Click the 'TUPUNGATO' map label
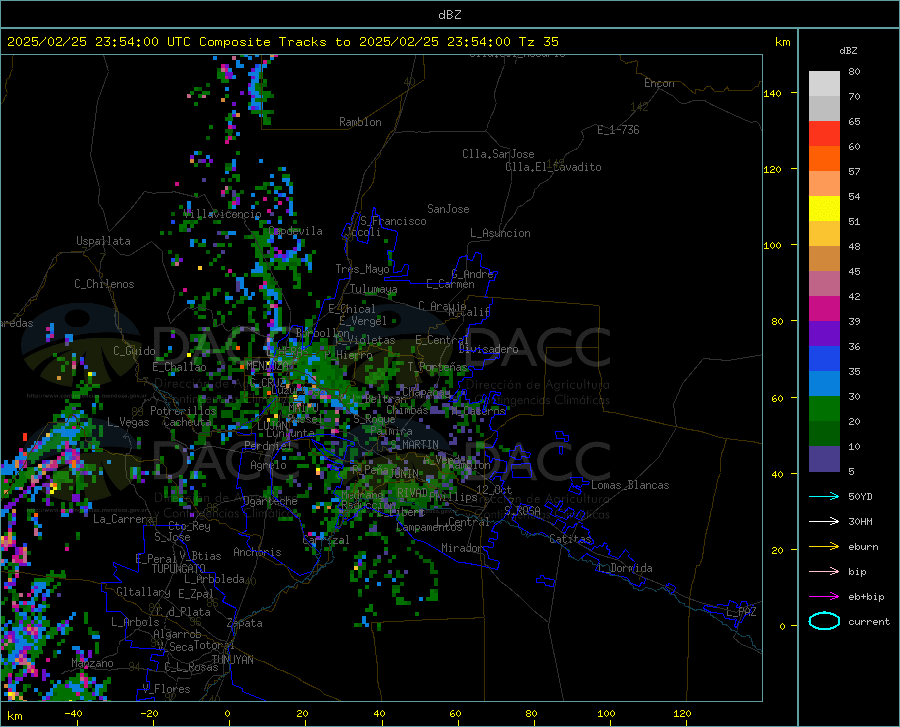Screen dimensions: 900x727 tap(179, 569)
